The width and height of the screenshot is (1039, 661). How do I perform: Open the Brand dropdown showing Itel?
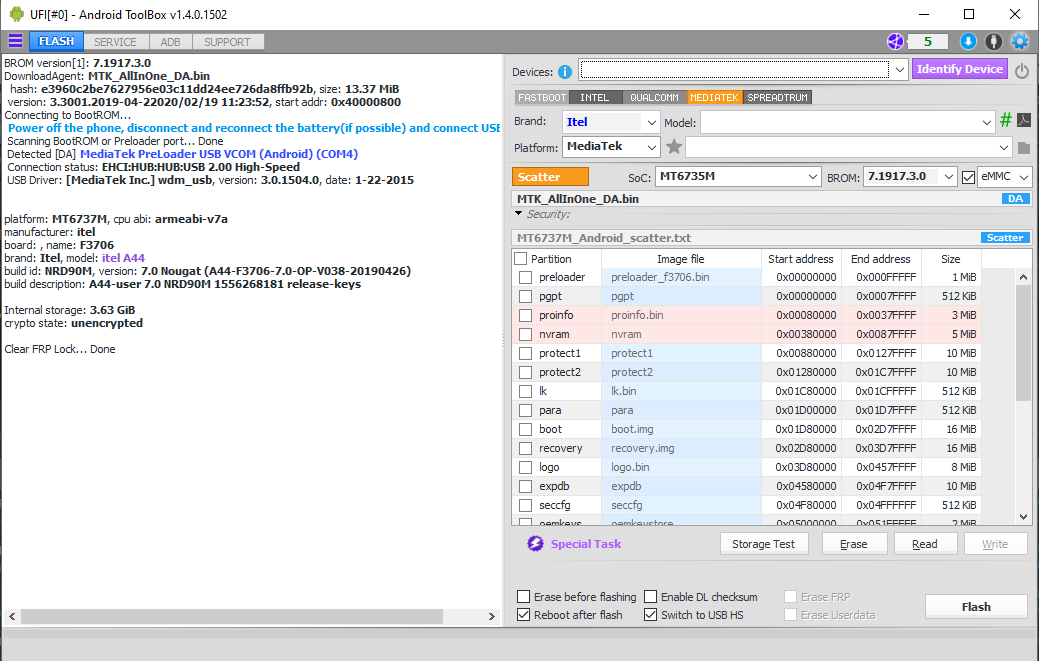coord(651,123)
